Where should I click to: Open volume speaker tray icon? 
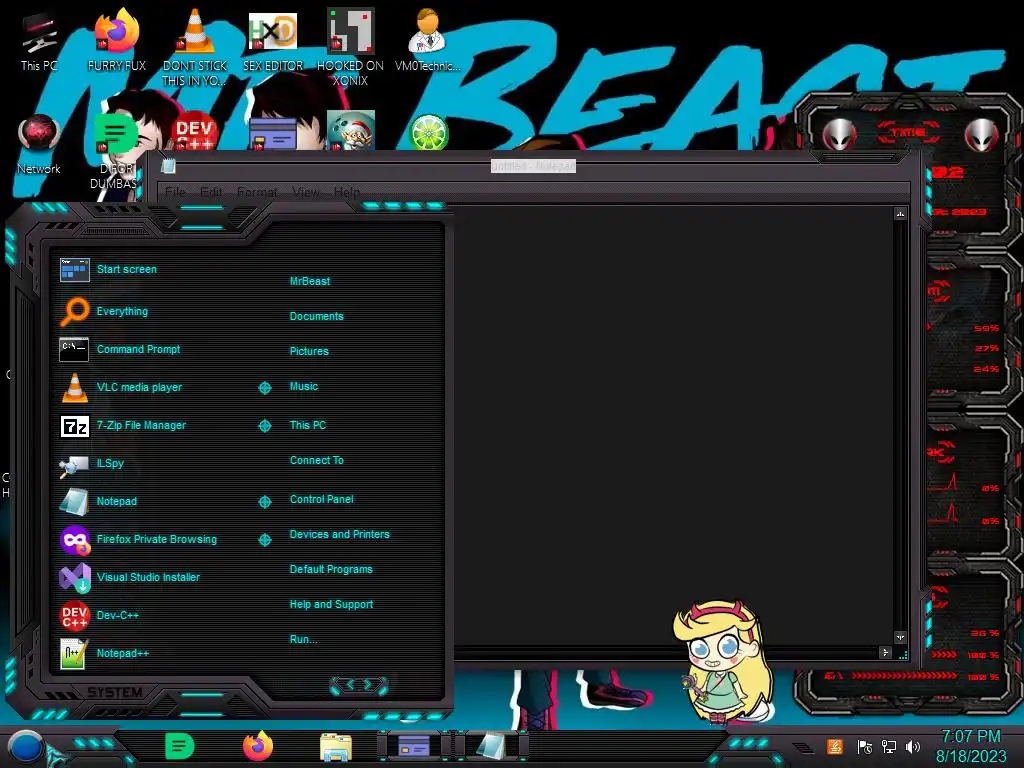(913, 746)
